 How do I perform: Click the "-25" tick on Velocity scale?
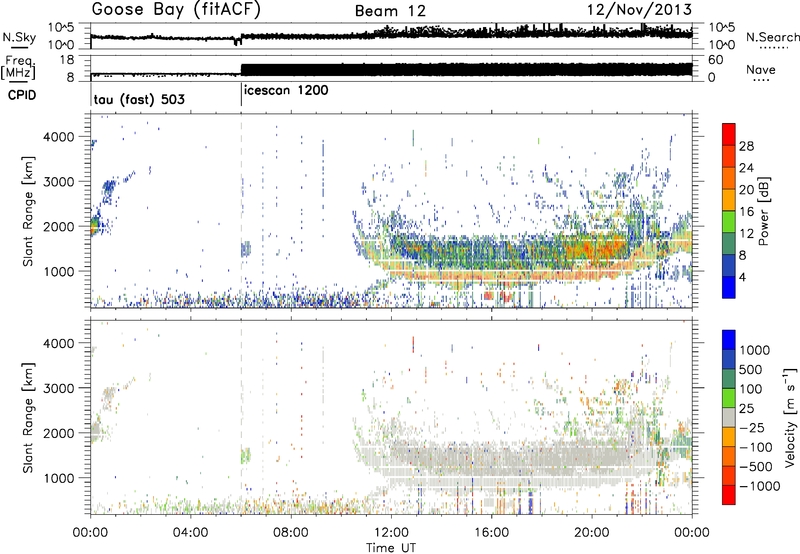[x=752, y=427]
